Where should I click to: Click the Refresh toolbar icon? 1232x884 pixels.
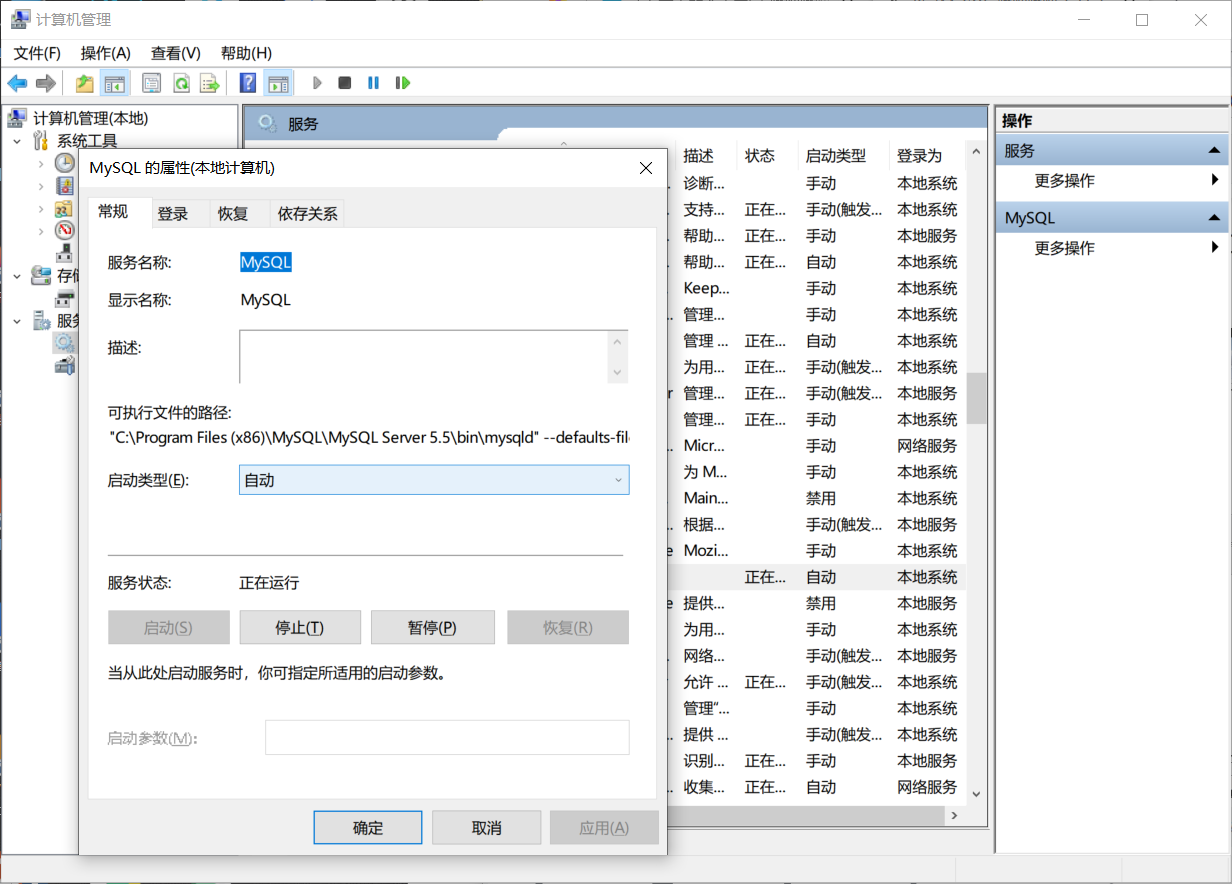(x=181, y=83)
